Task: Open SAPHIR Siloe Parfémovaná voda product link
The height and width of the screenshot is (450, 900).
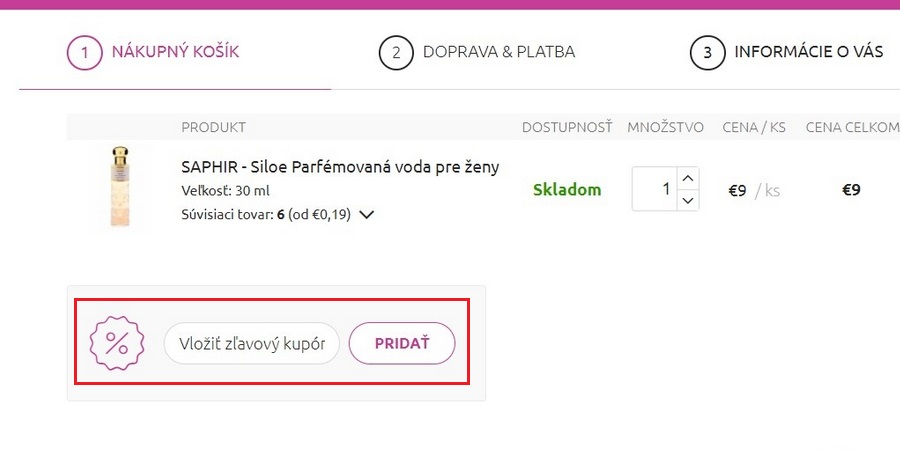Action: (340, 167)
